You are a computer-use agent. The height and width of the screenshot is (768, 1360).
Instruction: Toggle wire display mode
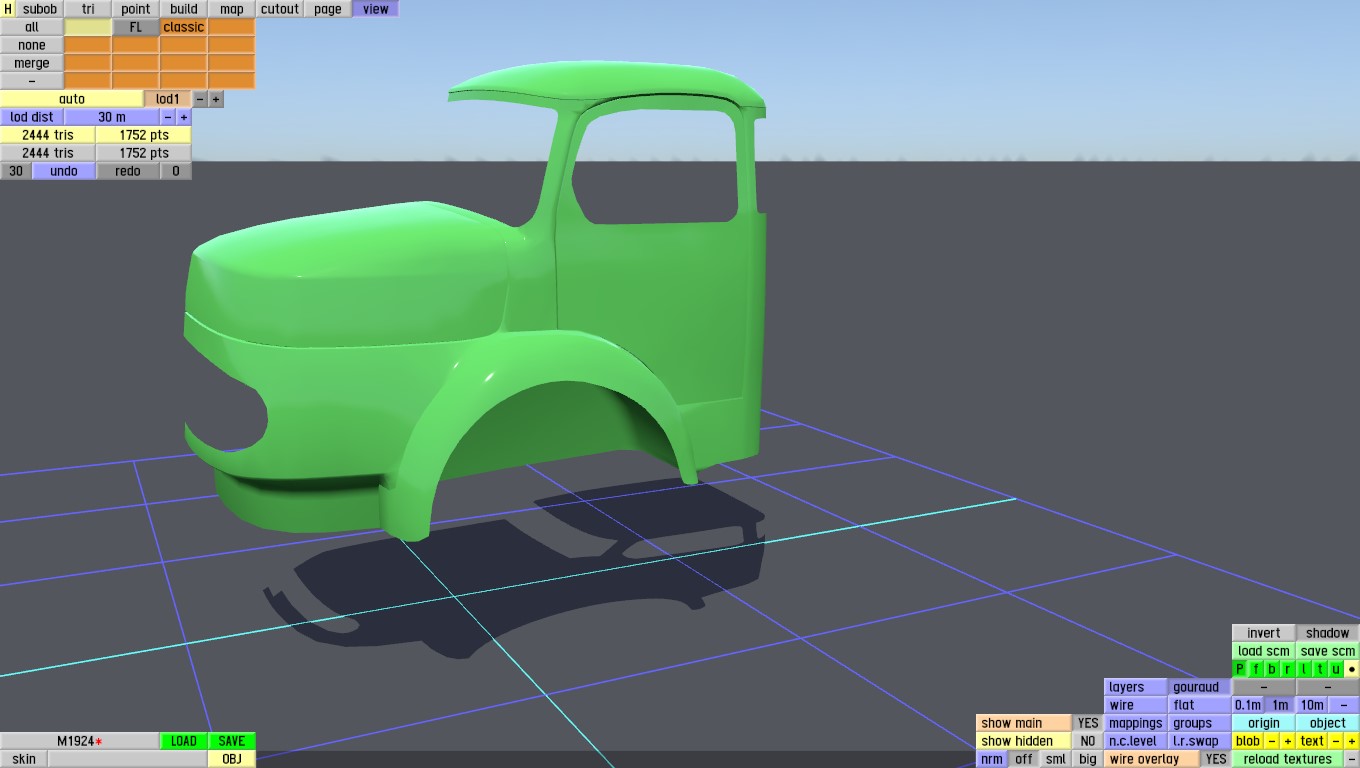click(1136, 705)
